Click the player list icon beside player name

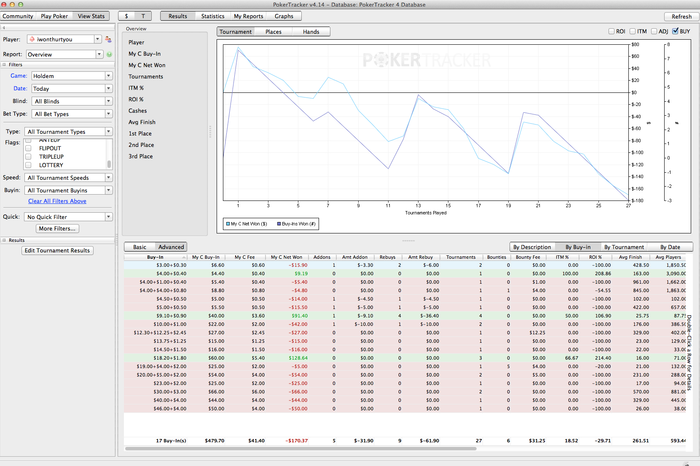point(108,39)
